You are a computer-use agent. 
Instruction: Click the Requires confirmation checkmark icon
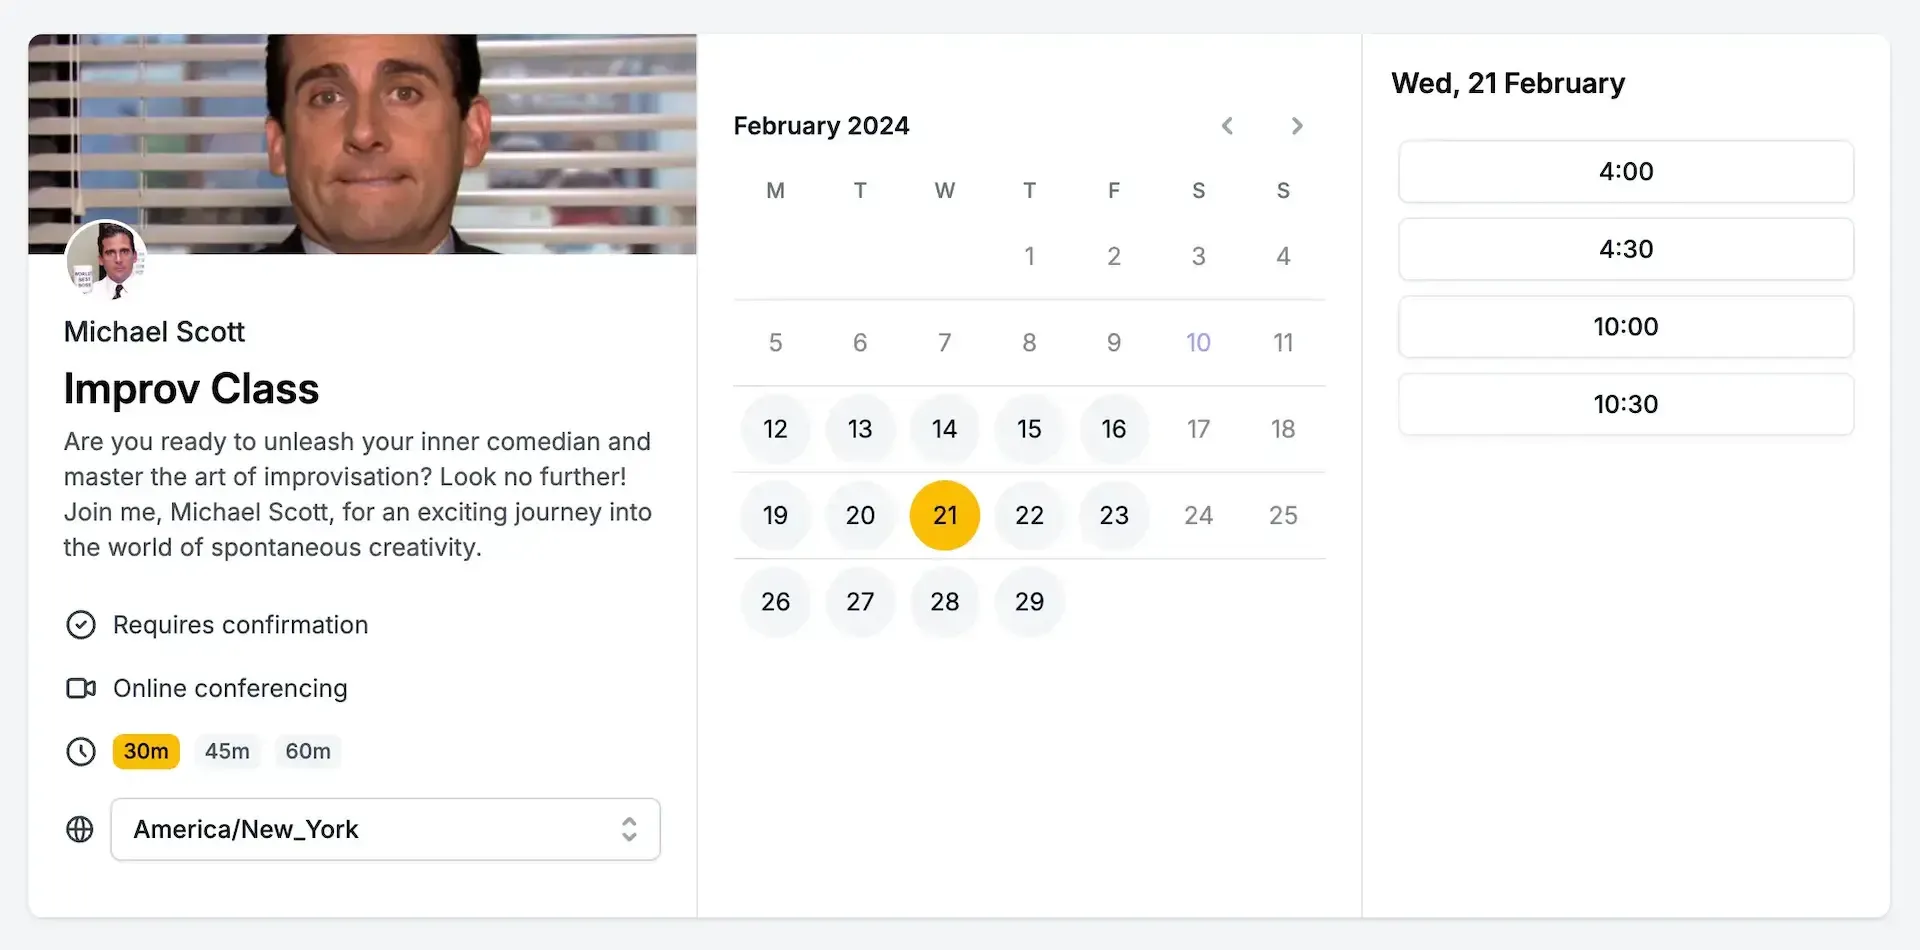(80, 624)
